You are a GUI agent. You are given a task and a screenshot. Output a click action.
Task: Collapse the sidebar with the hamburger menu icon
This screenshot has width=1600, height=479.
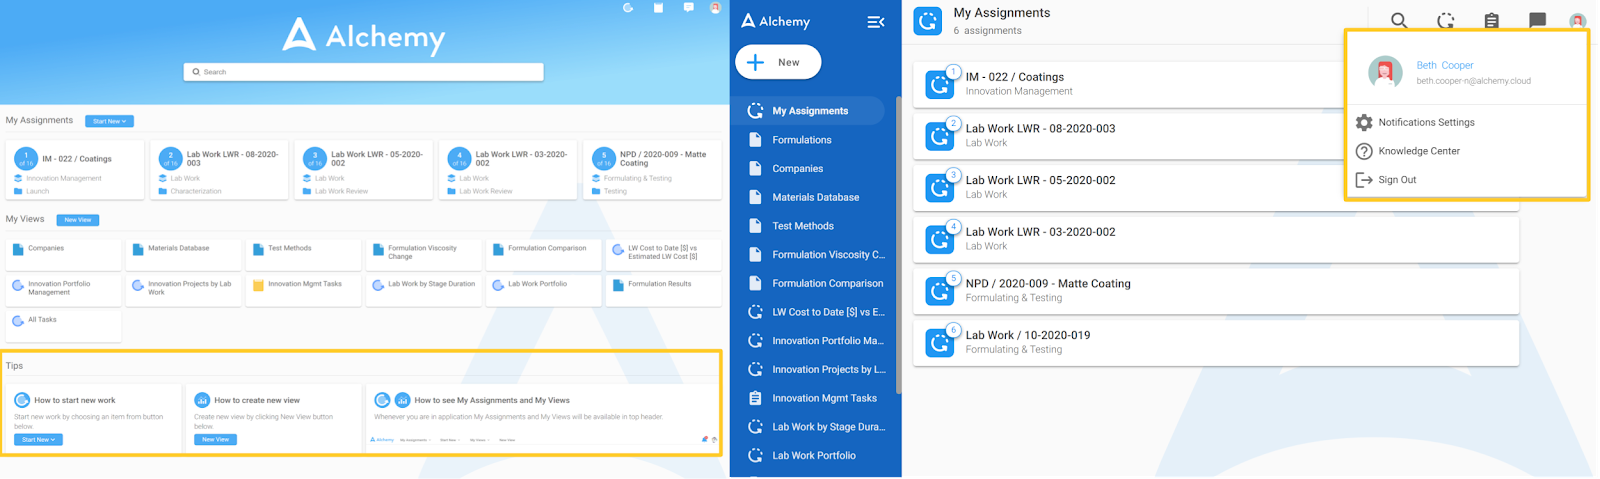[x=875, y=22]
